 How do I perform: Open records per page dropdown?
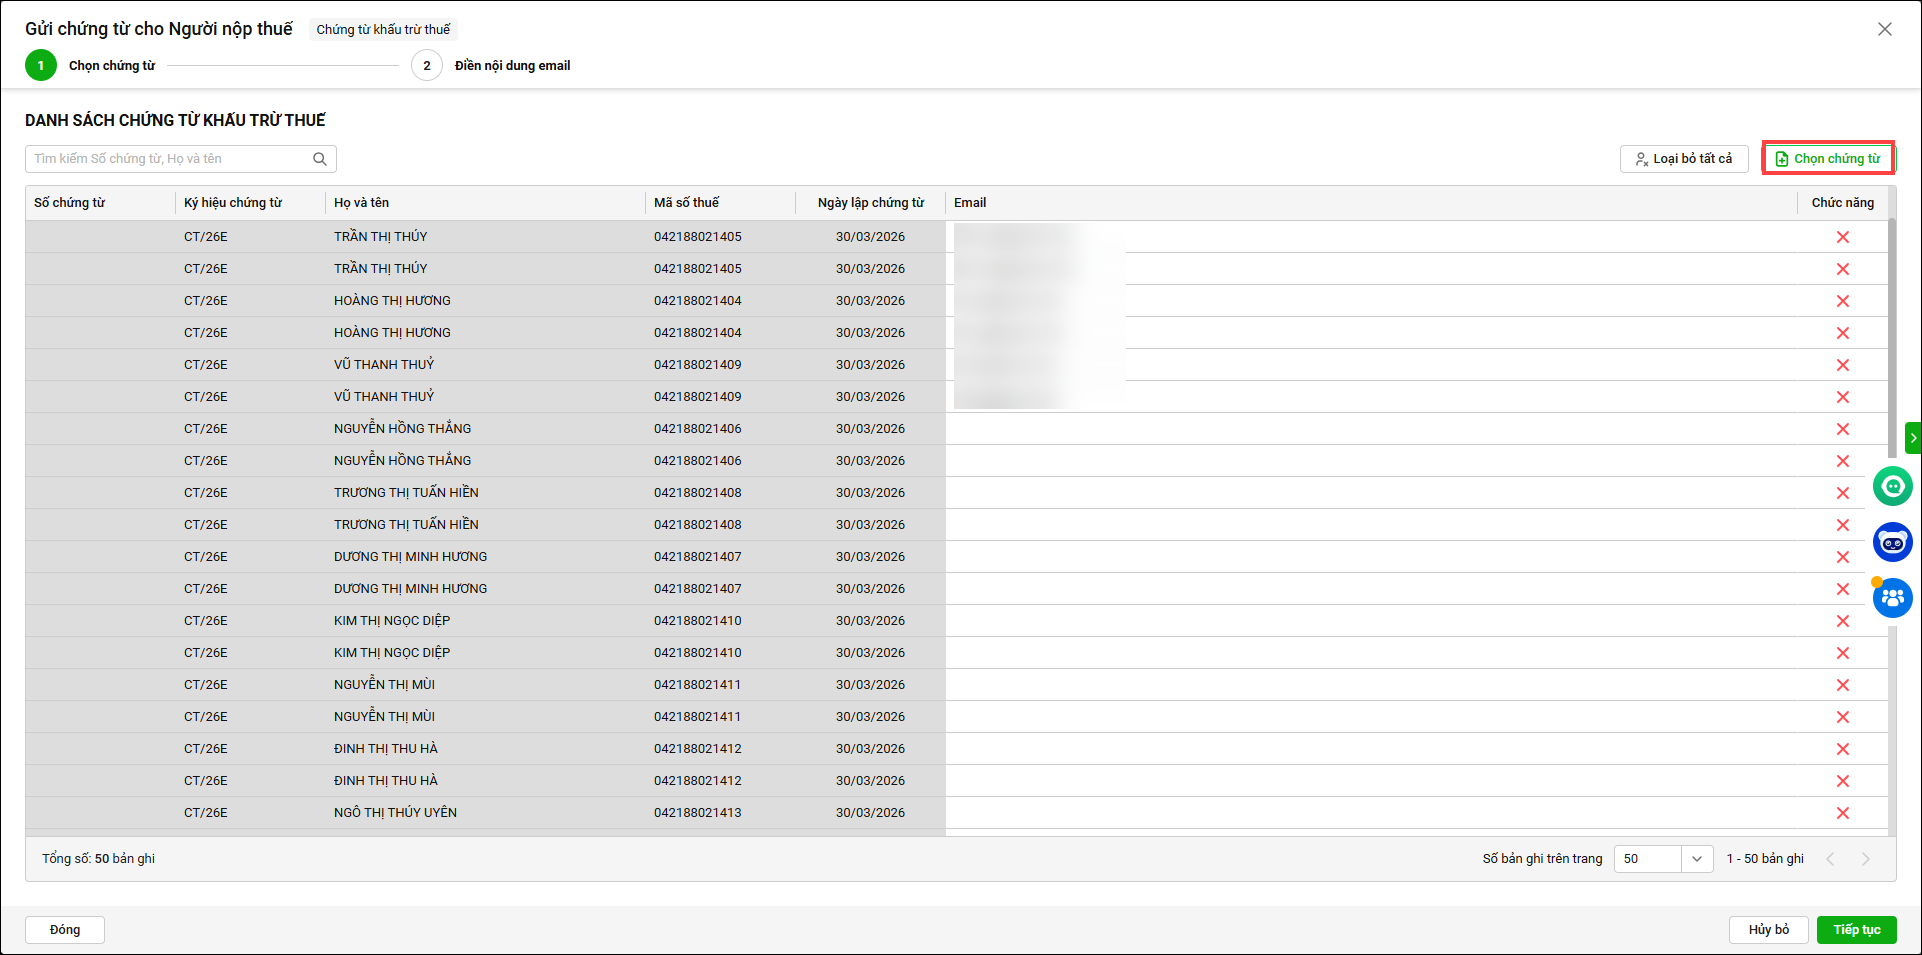tap(1696, 859)
